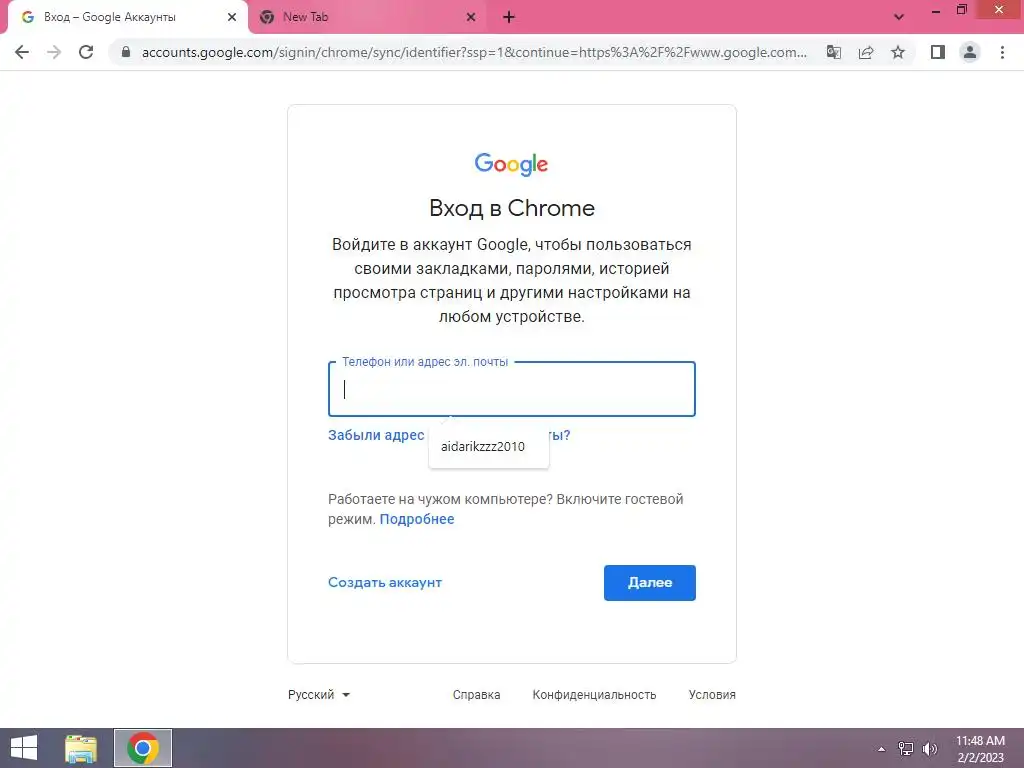
Task: Open the volume speaker tray icon
Action: pyautogui.click(x=930, y=748)
